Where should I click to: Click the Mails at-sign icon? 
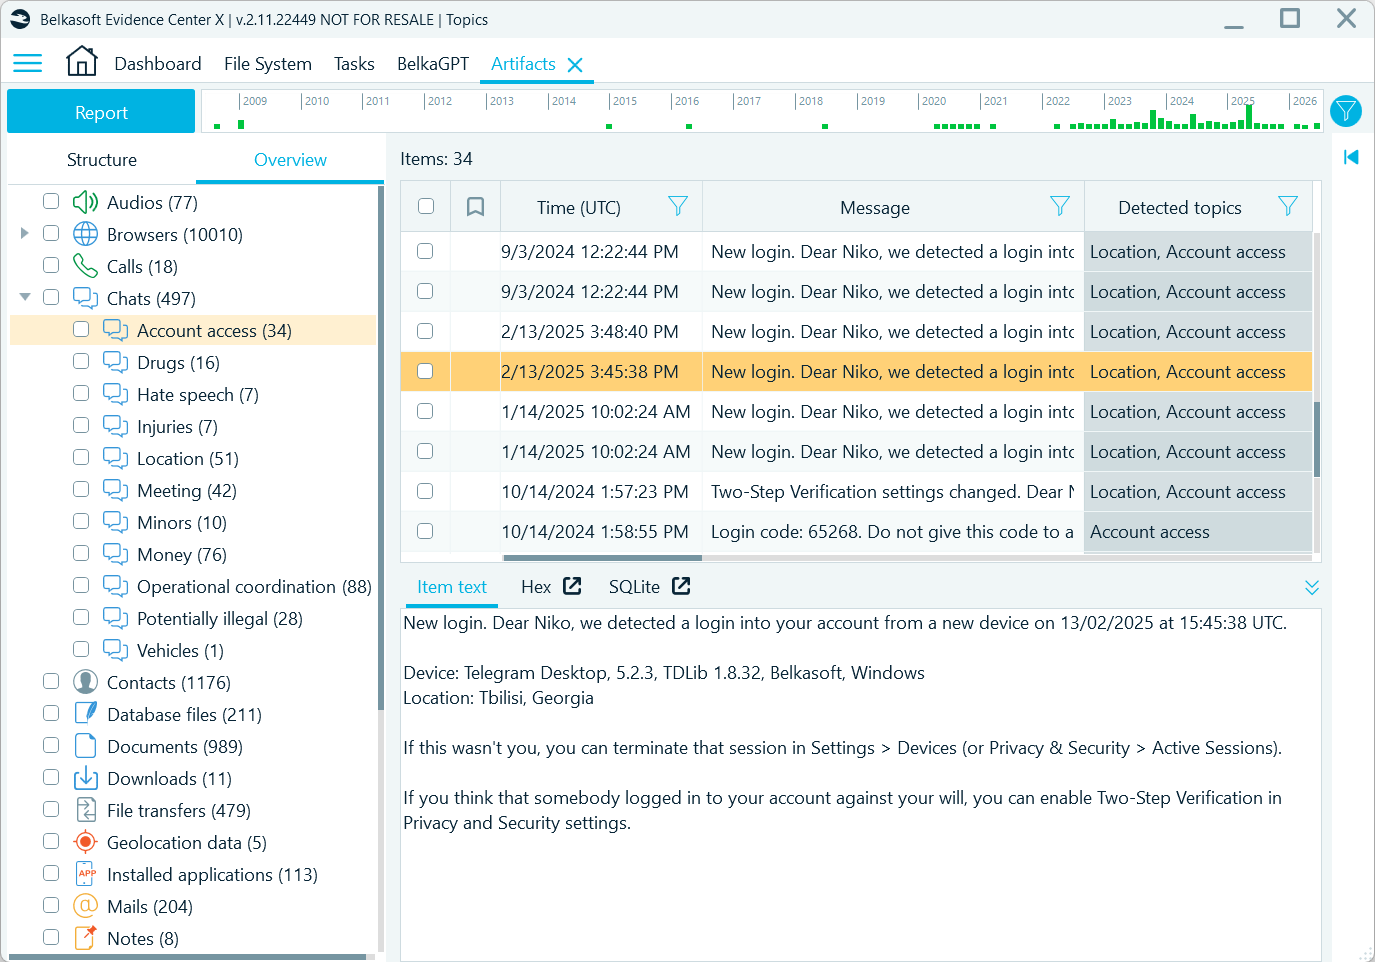pos(86,906)
